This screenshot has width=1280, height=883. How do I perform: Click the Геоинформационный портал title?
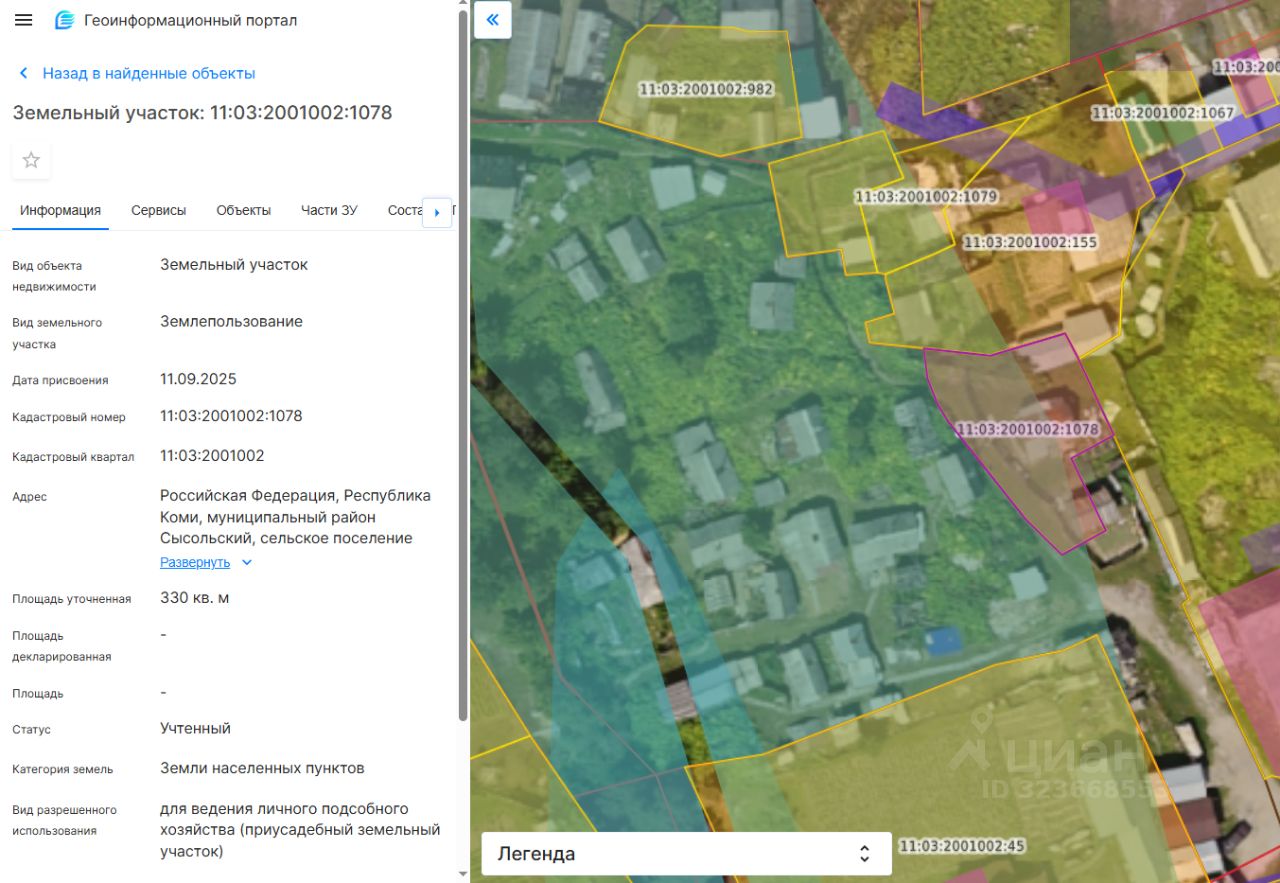pos(190,20)
